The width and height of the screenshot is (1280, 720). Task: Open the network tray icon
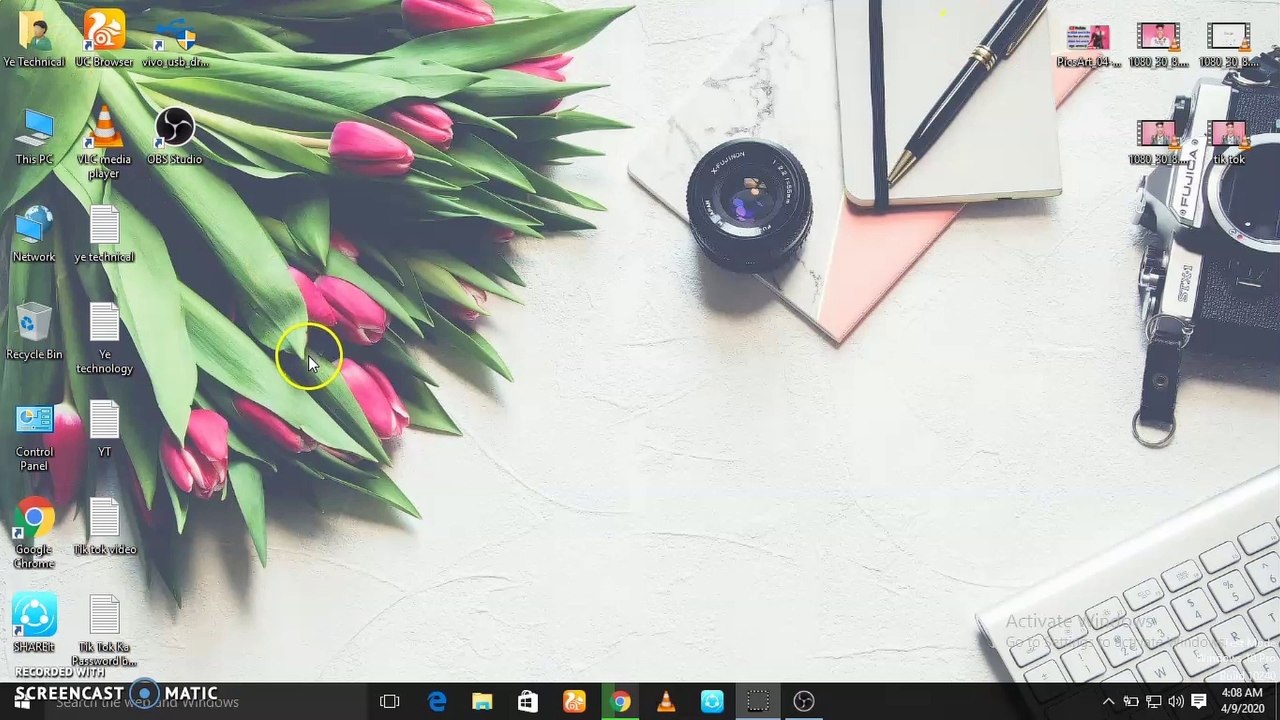click(x=1153, y=702)
